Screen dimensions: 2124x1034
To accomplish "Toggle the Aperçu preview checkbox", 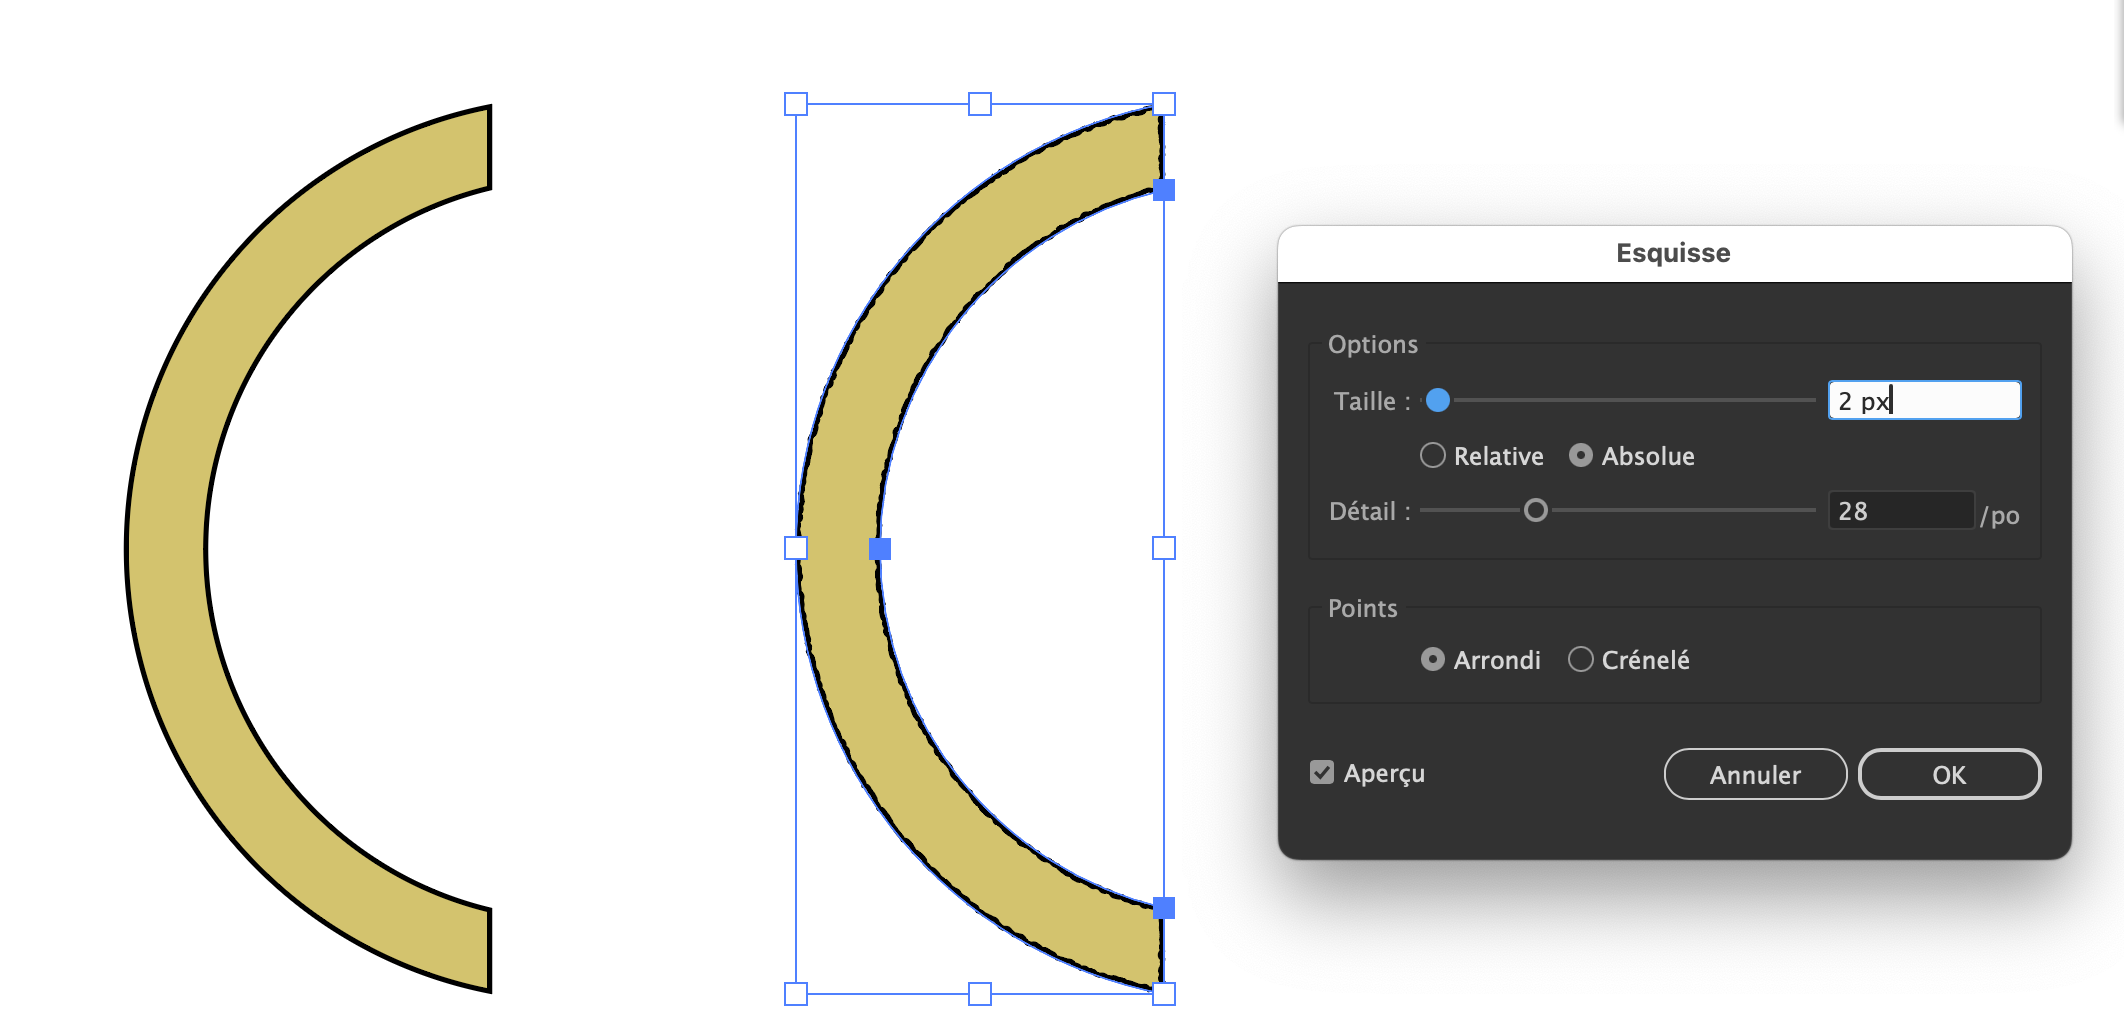I will [1322, 772].
